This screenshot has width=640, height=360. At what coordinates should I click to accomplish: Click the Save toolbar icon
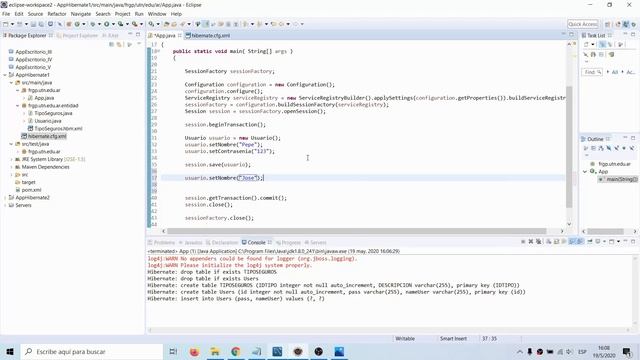click(x=33, y=24)
